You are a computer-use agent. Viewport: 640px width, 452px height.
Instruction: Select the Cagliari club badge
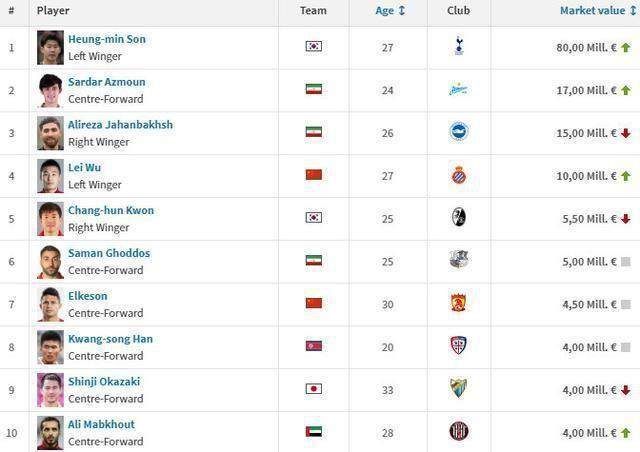tap(458, 345)
